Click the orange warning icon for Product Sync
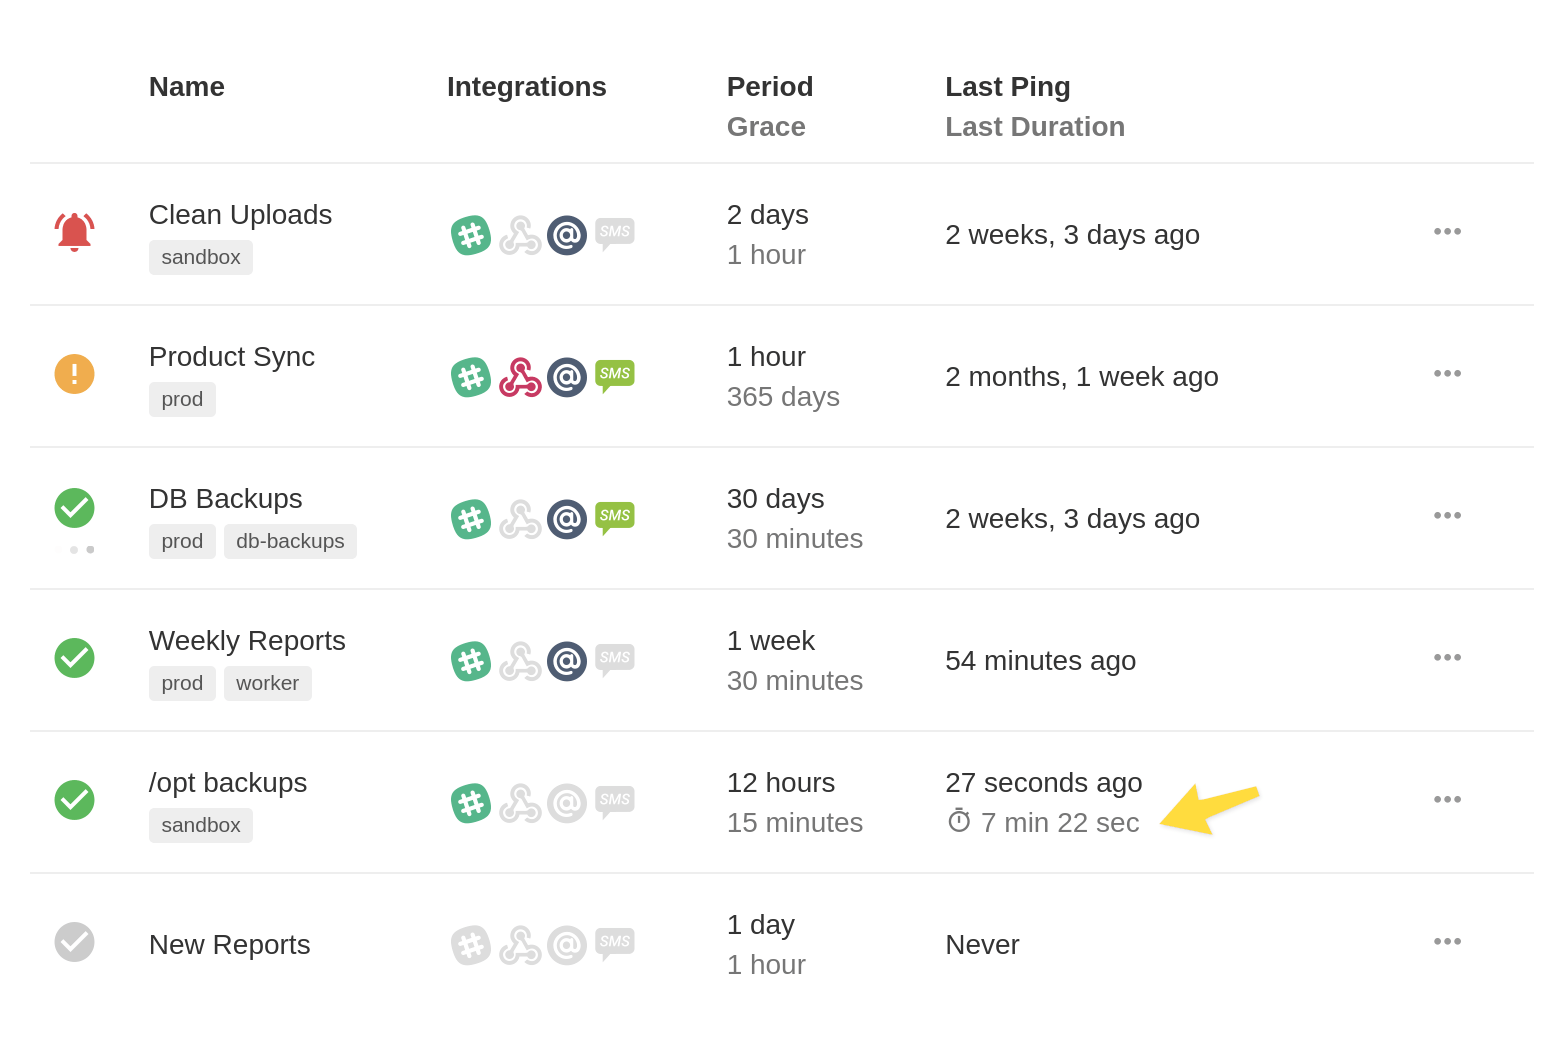This screenshot has height=1044, width=1564. [x=74, y=374]
